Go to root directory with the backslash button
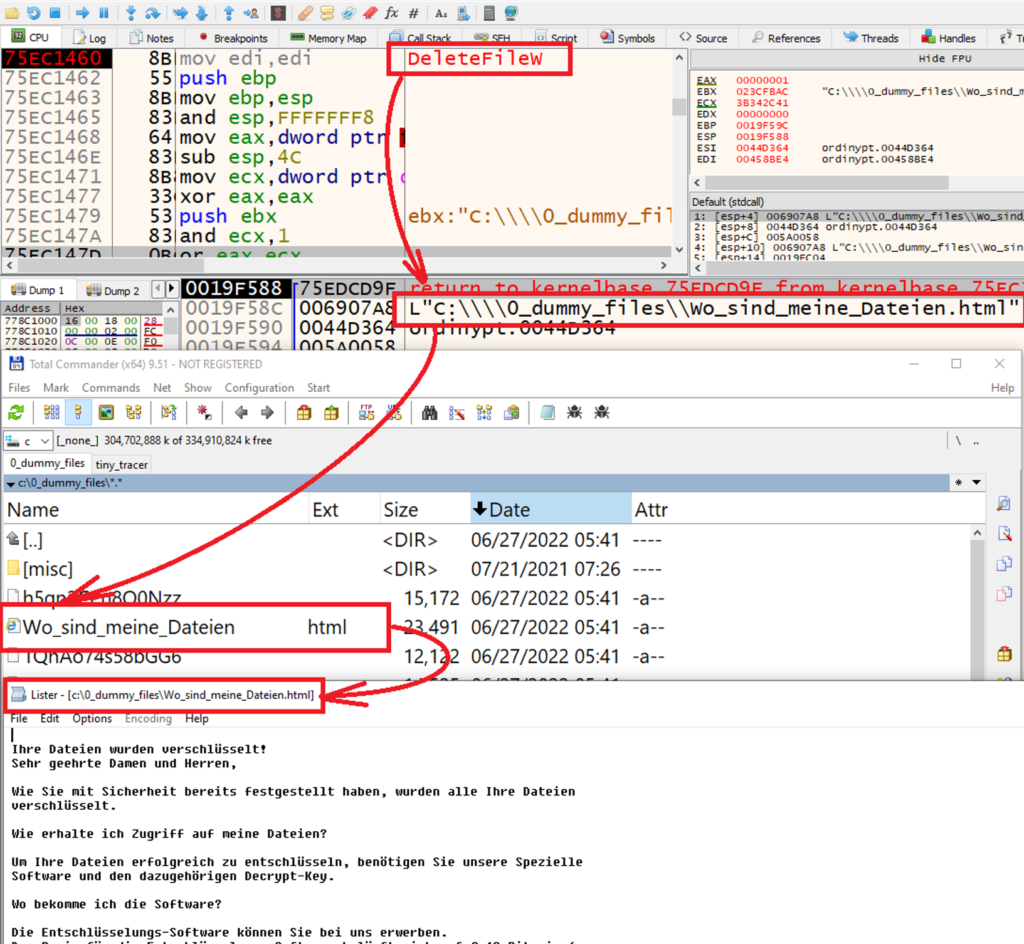Image resolution: width=1024 pixels, height=944 pixels. 958,440
